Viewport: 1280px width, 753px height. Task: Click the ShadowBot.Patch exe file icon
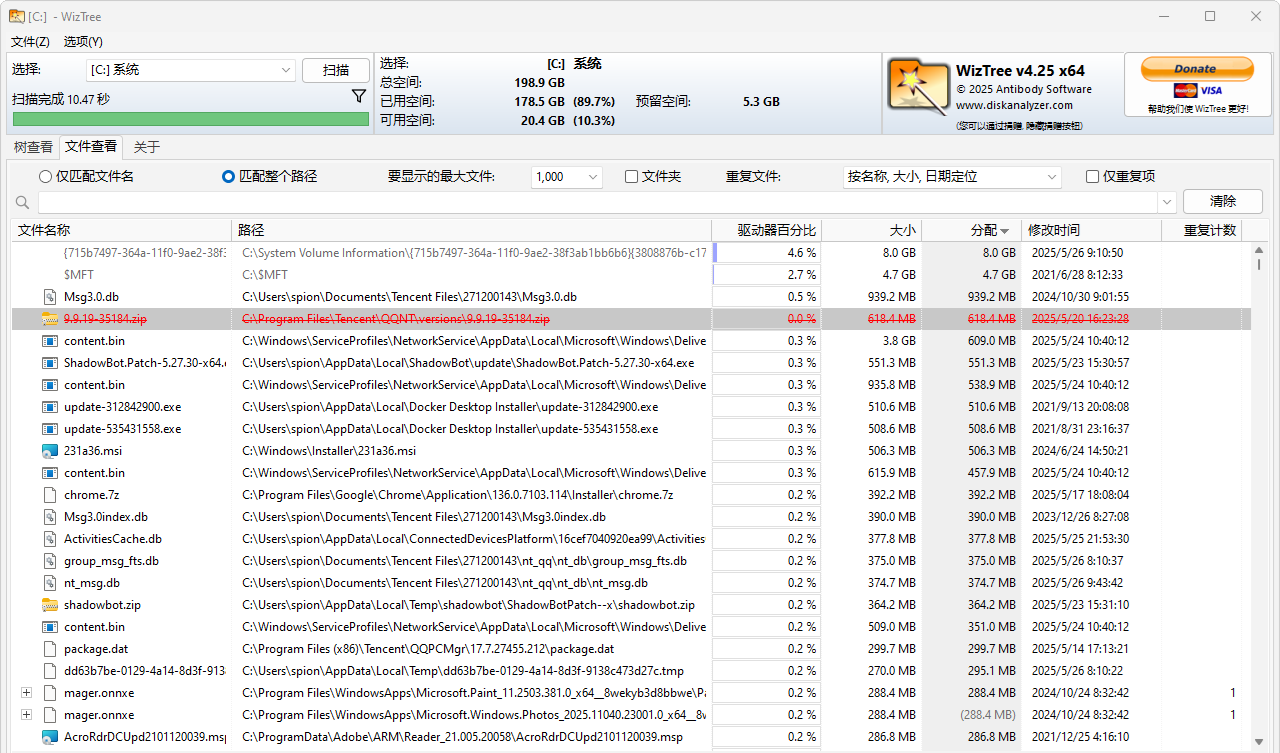tap(50, 363)
